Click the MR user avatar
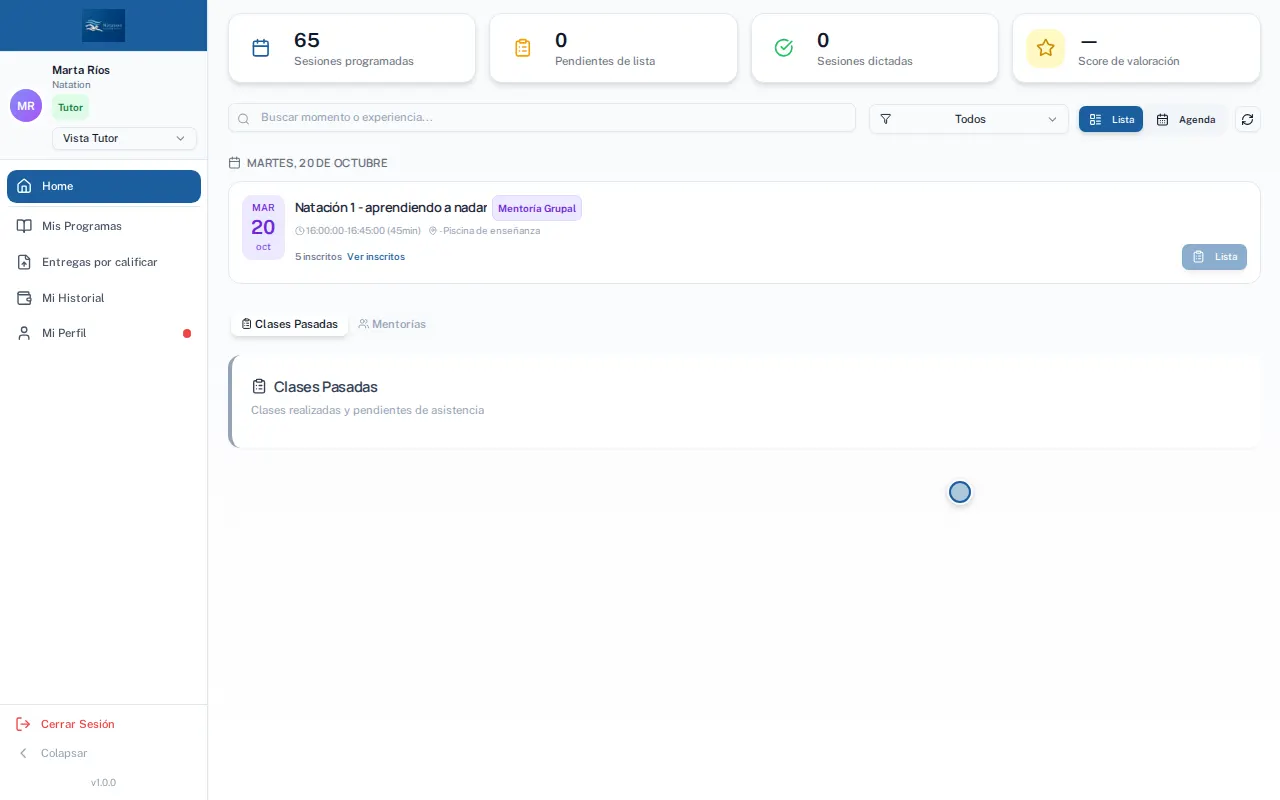The image size is (1280, 800). 26,106
